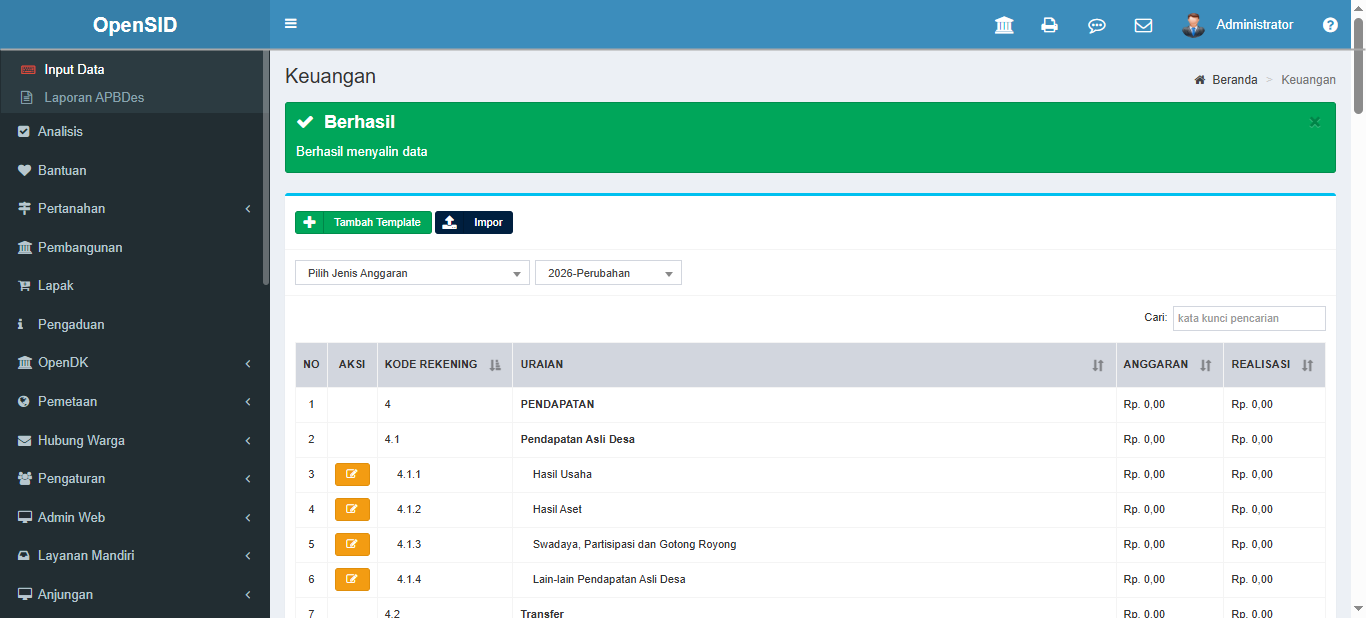Open the envelope inbox icon

point(1143,25)
